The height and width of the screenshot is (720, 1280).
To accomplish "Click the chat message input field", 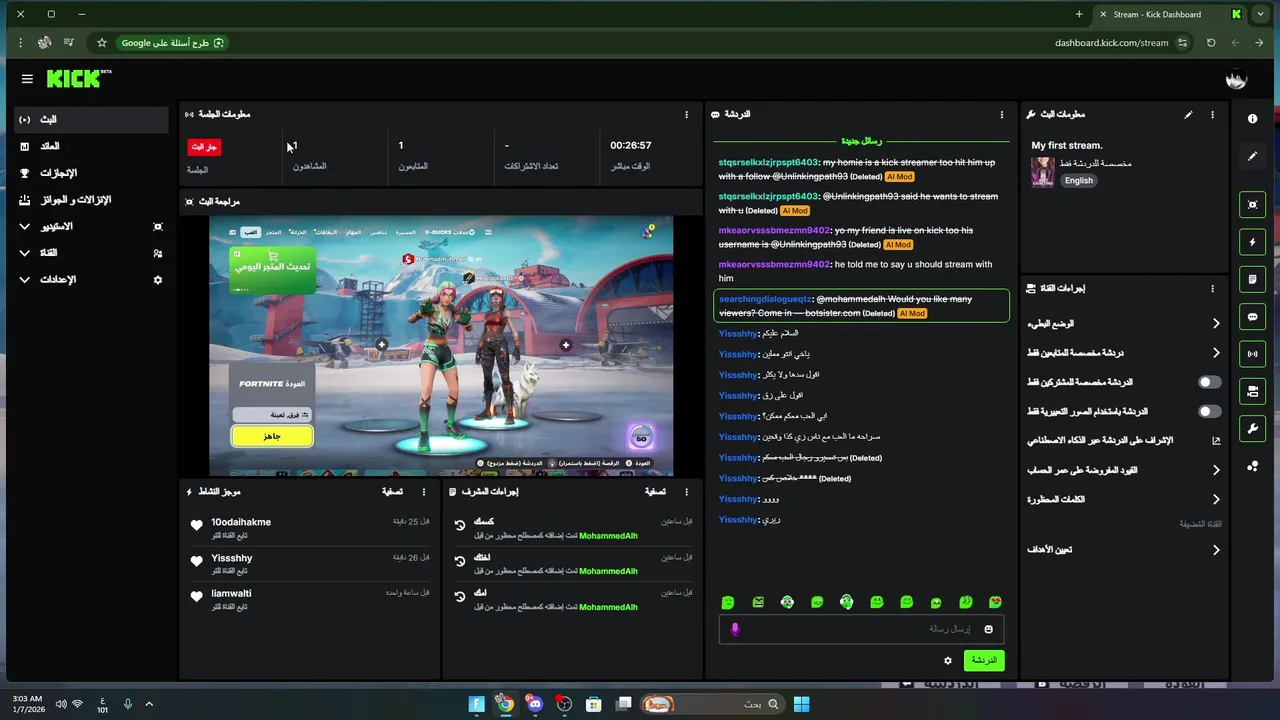I will (x=861, y=629).
